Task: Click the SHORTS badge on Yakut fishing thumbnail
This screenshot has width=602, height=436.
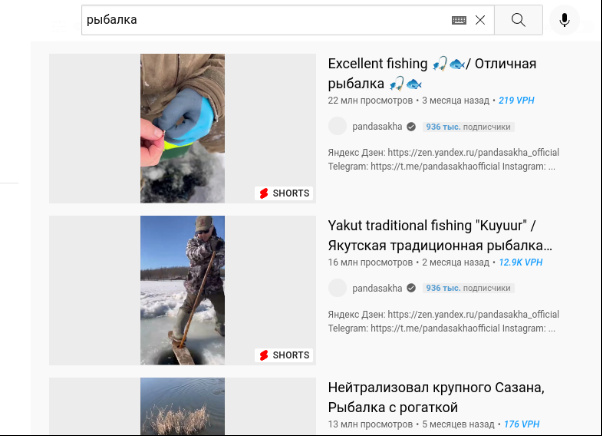Action: pos(285,355)
